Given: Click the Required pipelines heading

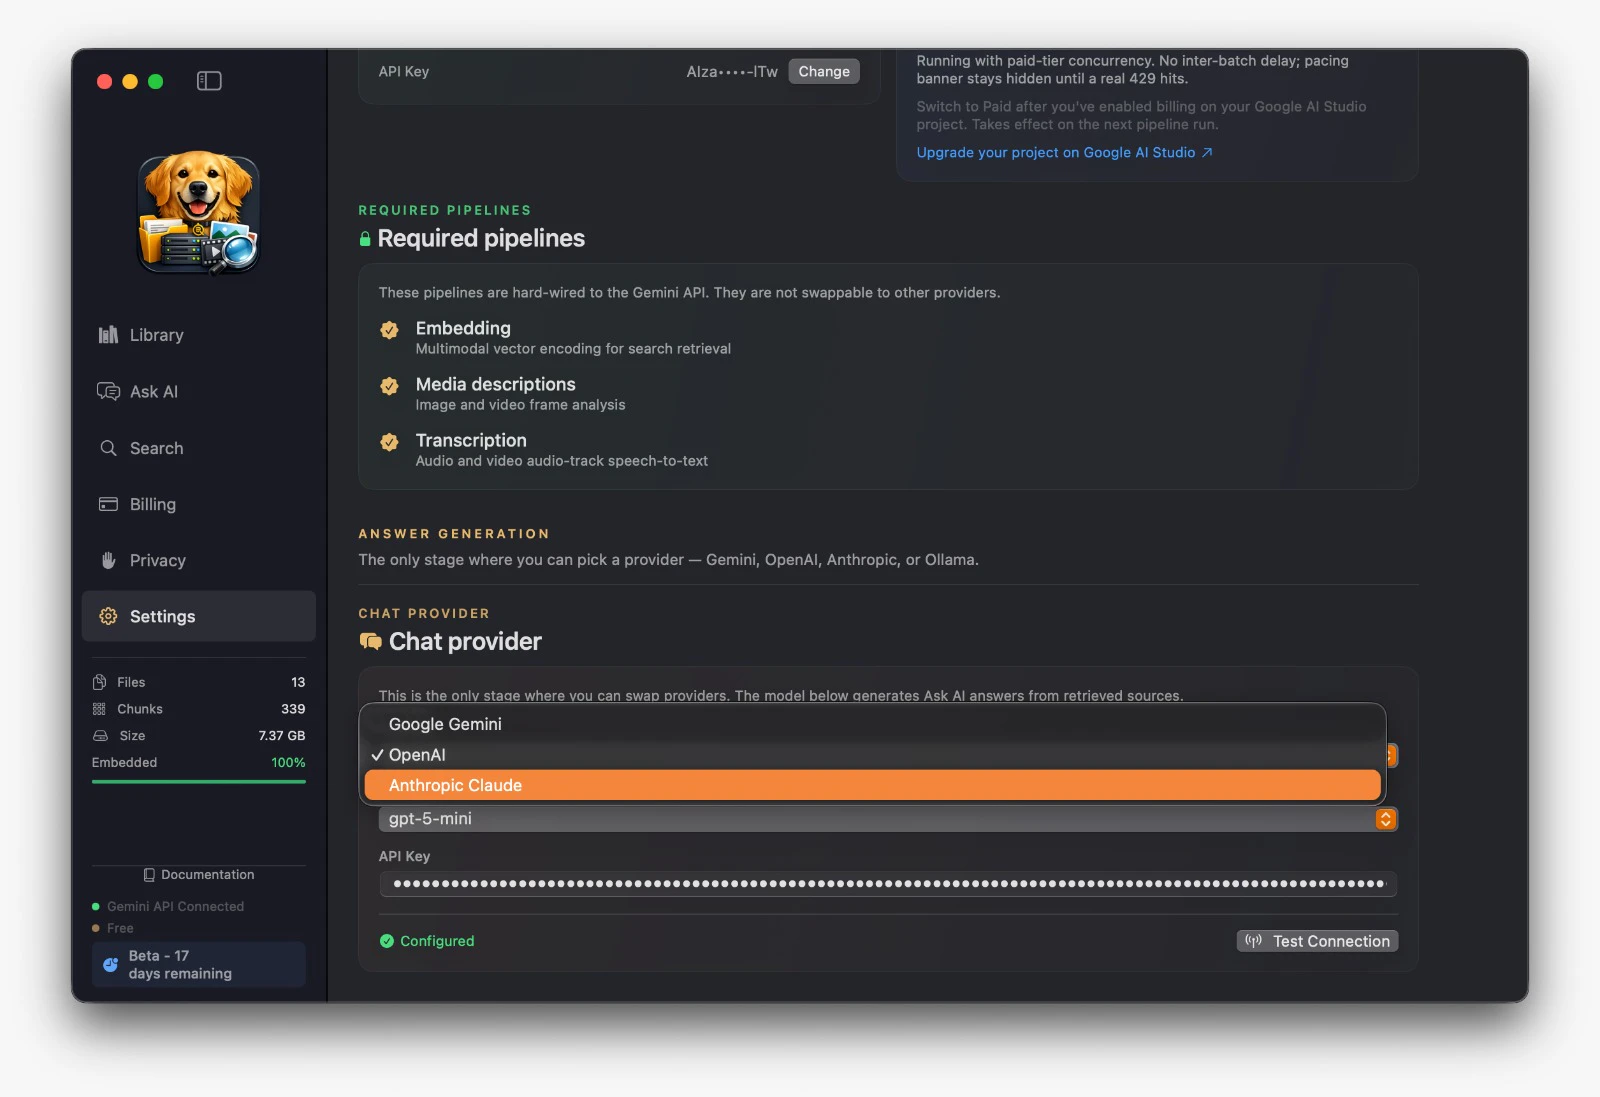Looking at the screenshot, I should (481, 239).
